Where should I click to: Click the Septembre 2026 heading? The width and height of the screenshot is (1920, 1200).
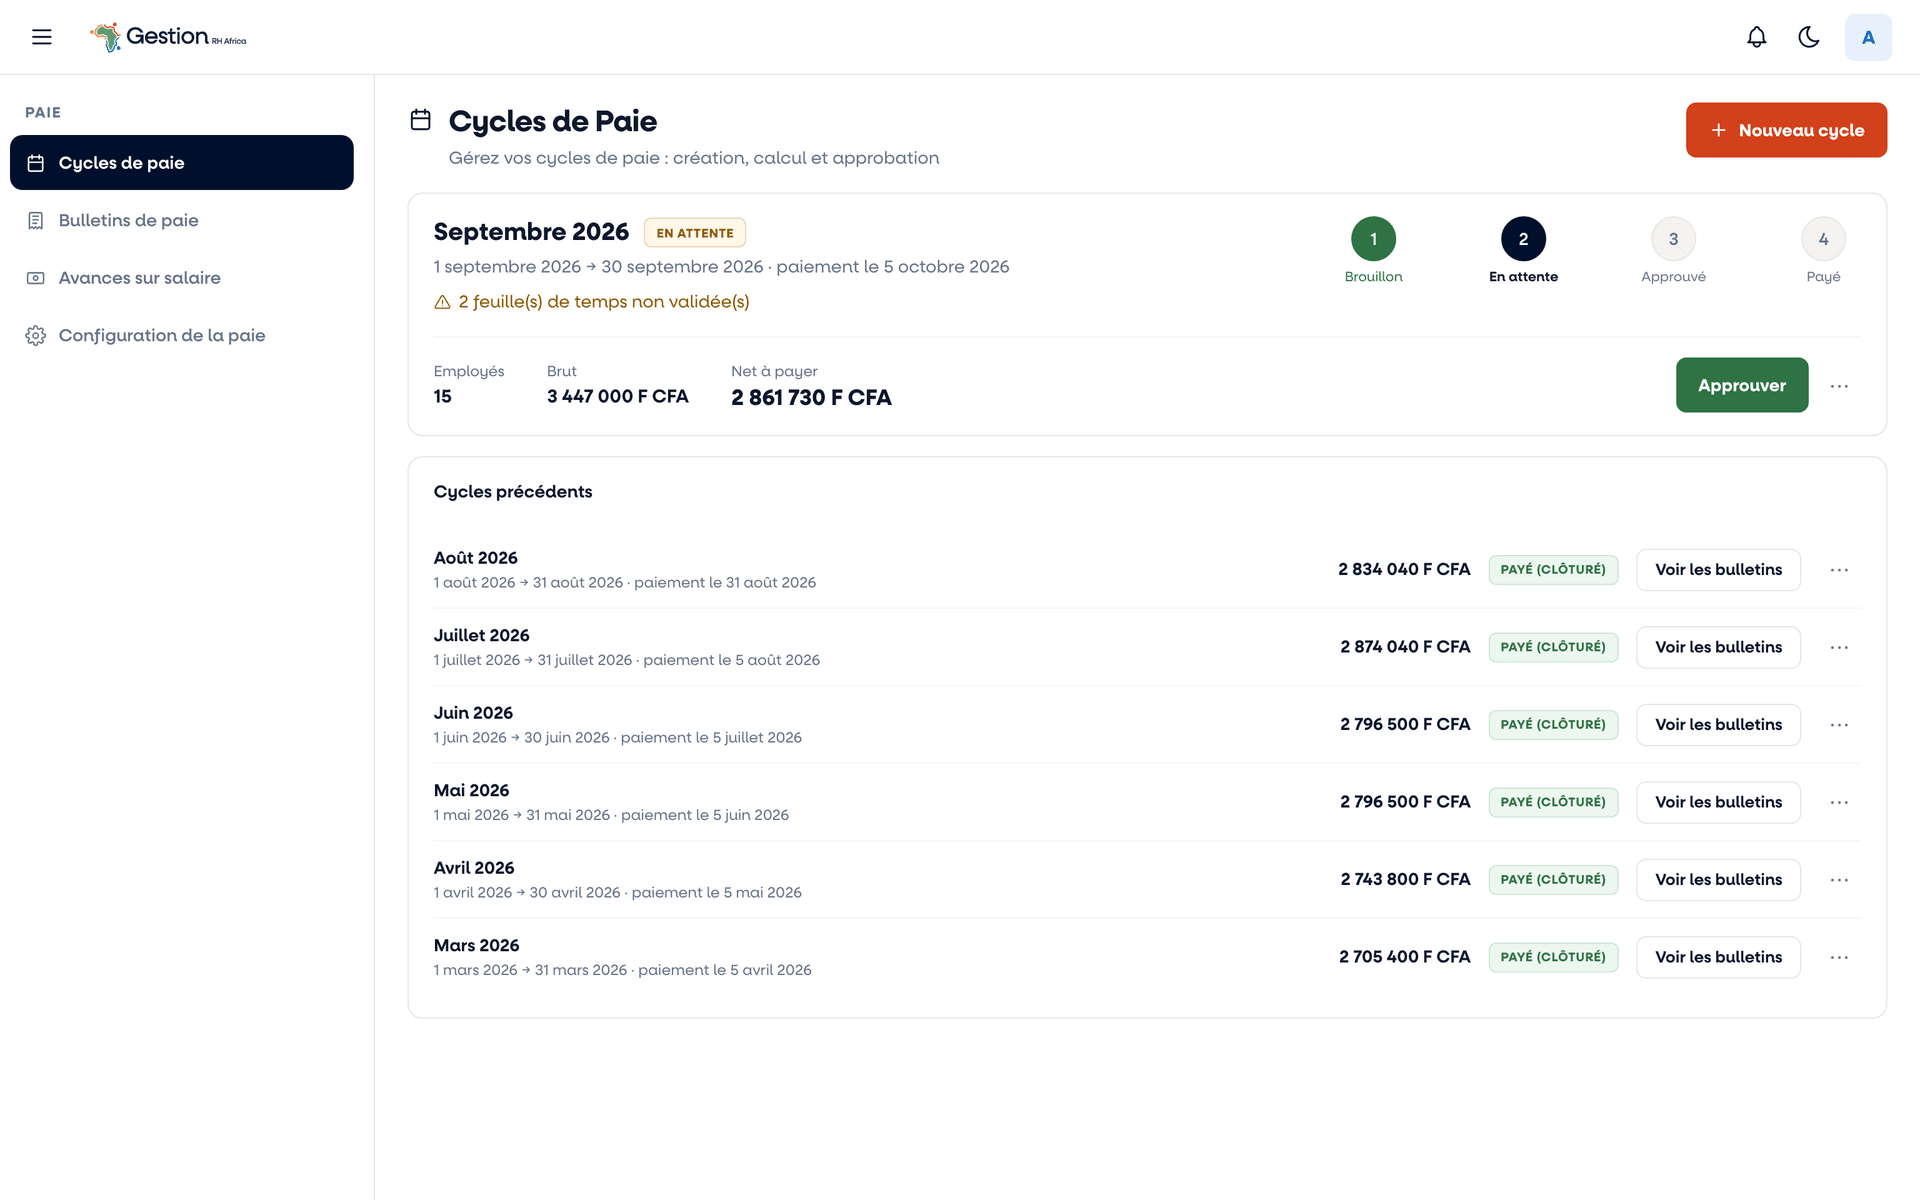531,232
